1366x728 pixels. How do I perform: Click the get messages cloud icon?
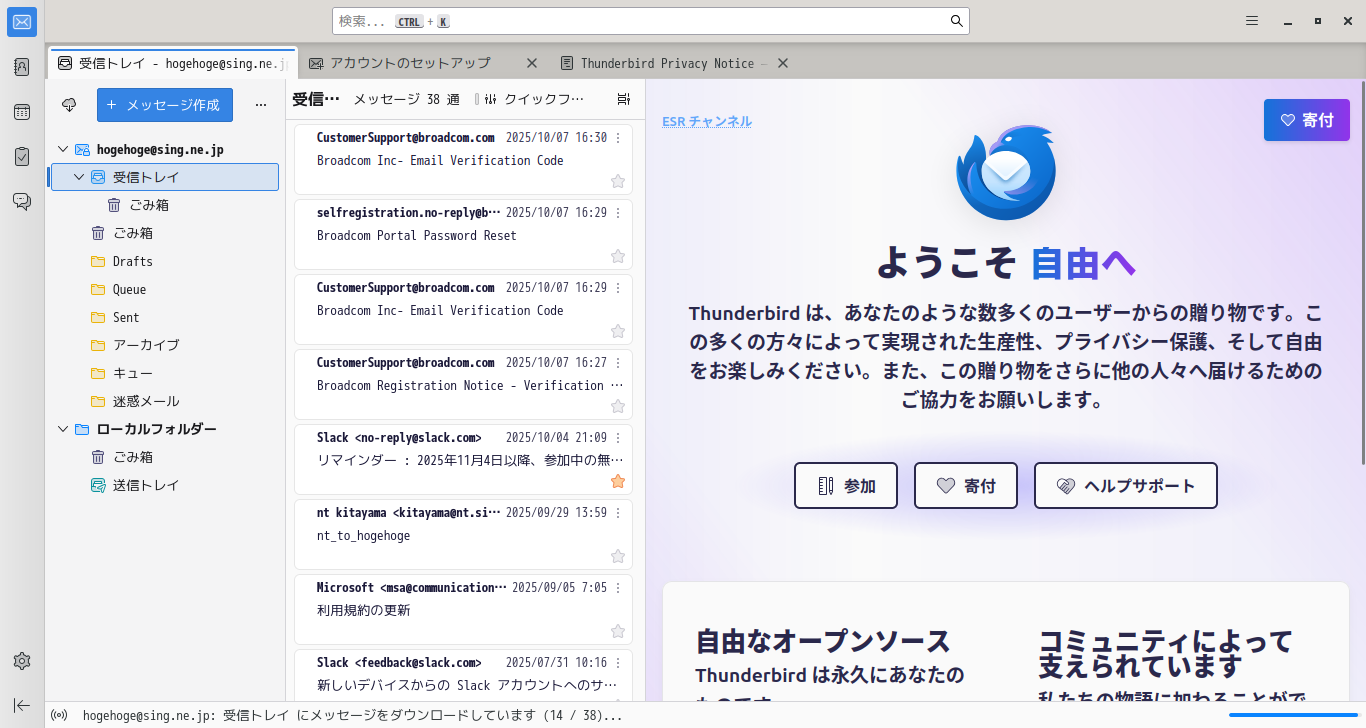[69, 104]
